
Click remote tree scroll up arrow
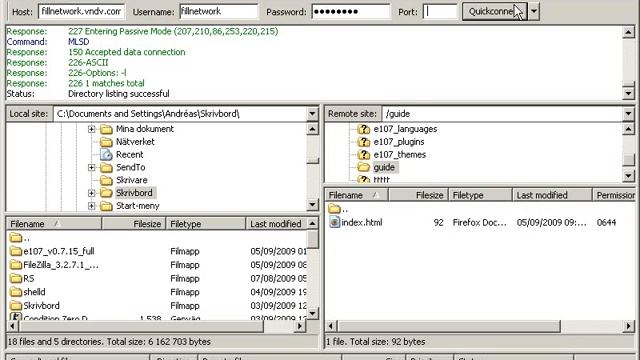click(x=629, y=129)
